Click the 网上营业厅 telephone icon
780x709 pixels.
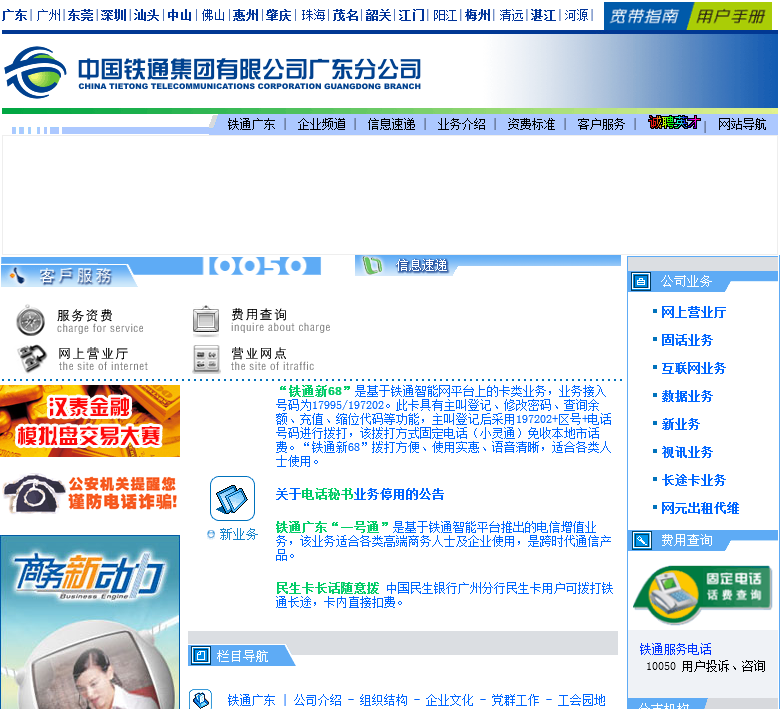pyautogui.click(x=32, y=359)
